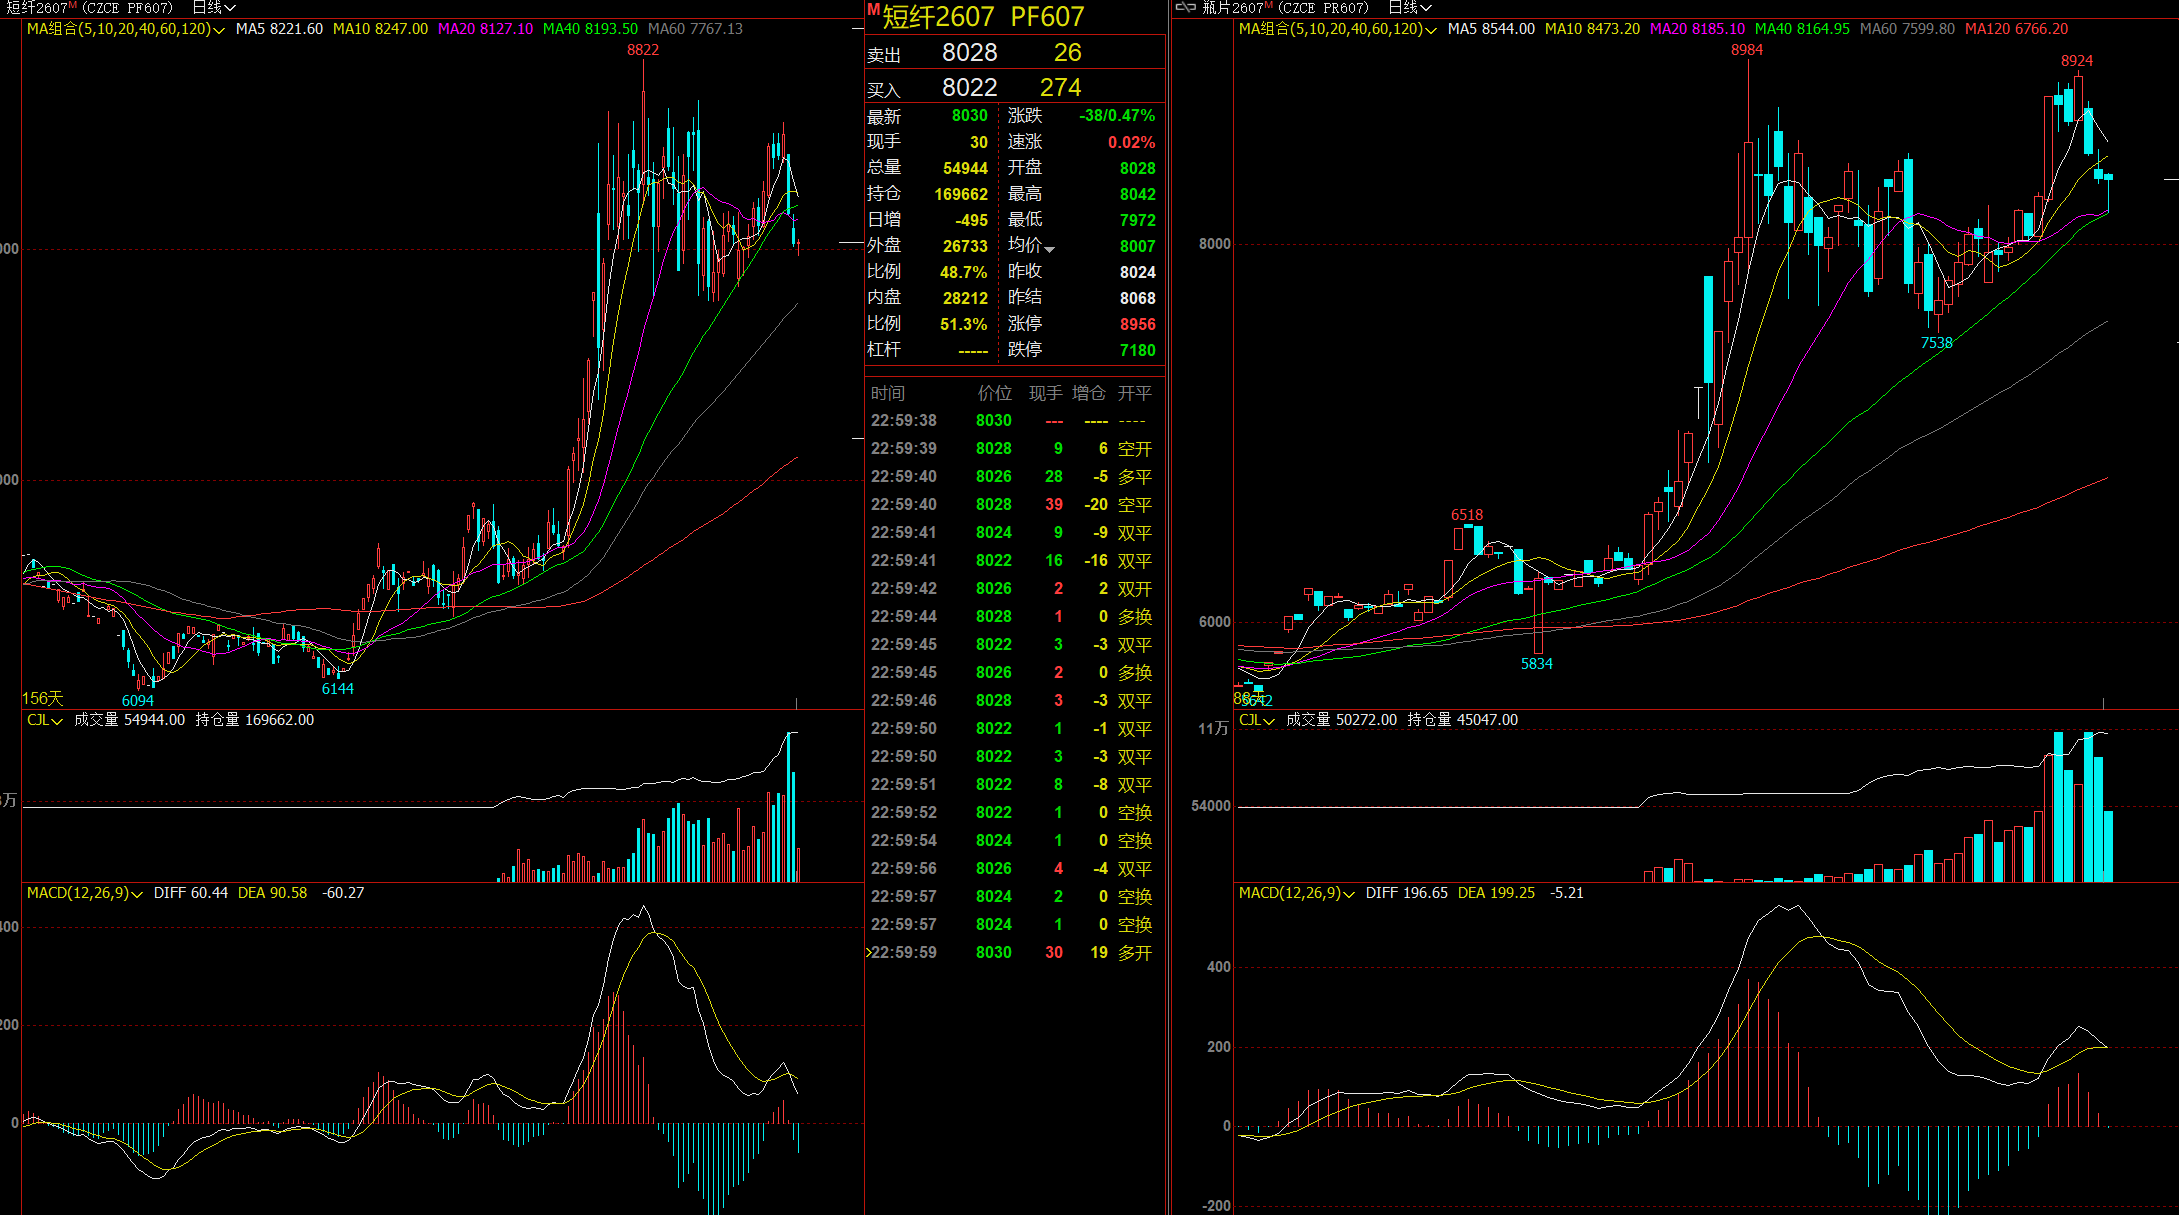Click the 时间 column header in tick table
2179x1215 pixels.
pyautogui.click(x=887, y=394)
